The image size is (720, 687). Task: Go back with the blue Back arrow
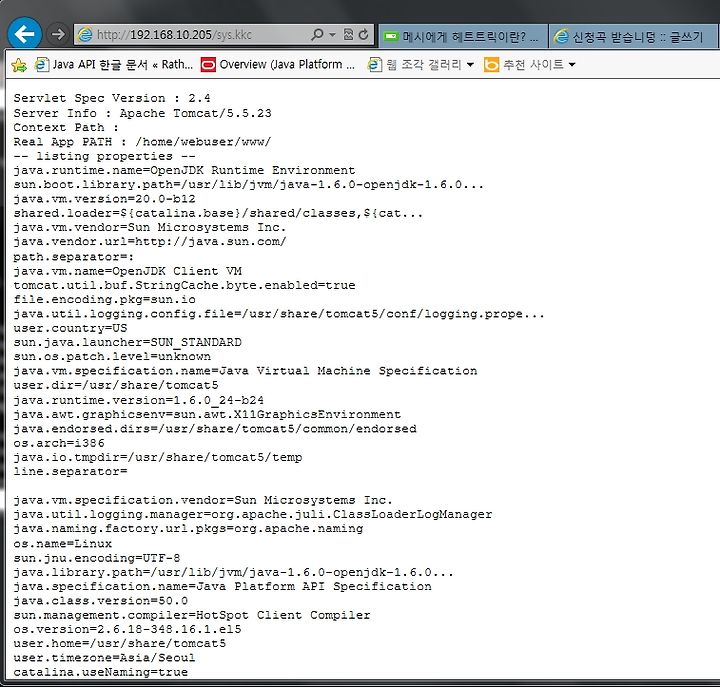click(x=25, y=34)
